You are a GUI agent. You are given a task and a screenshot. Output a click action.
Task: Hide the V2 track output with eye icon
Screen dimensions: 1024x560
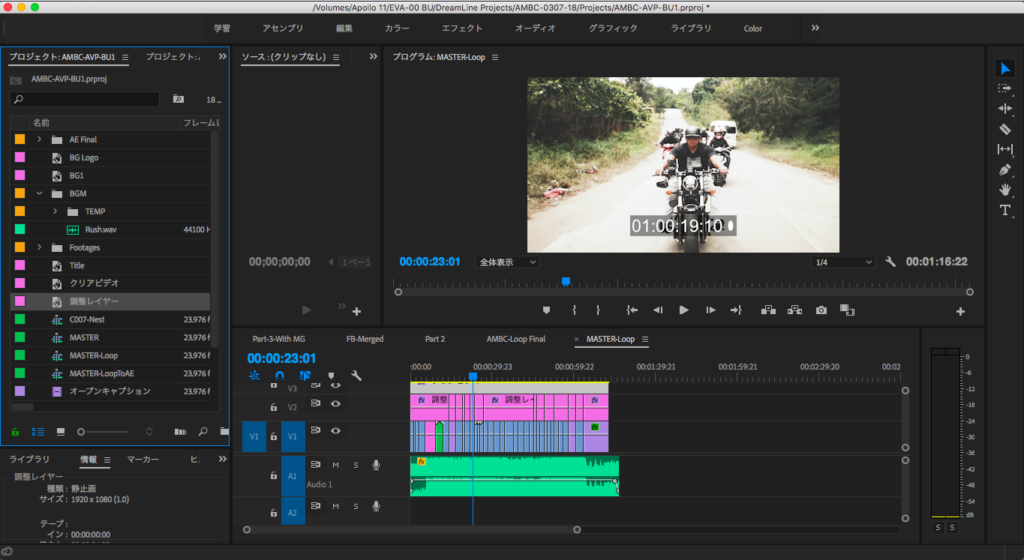coord(336,403)
